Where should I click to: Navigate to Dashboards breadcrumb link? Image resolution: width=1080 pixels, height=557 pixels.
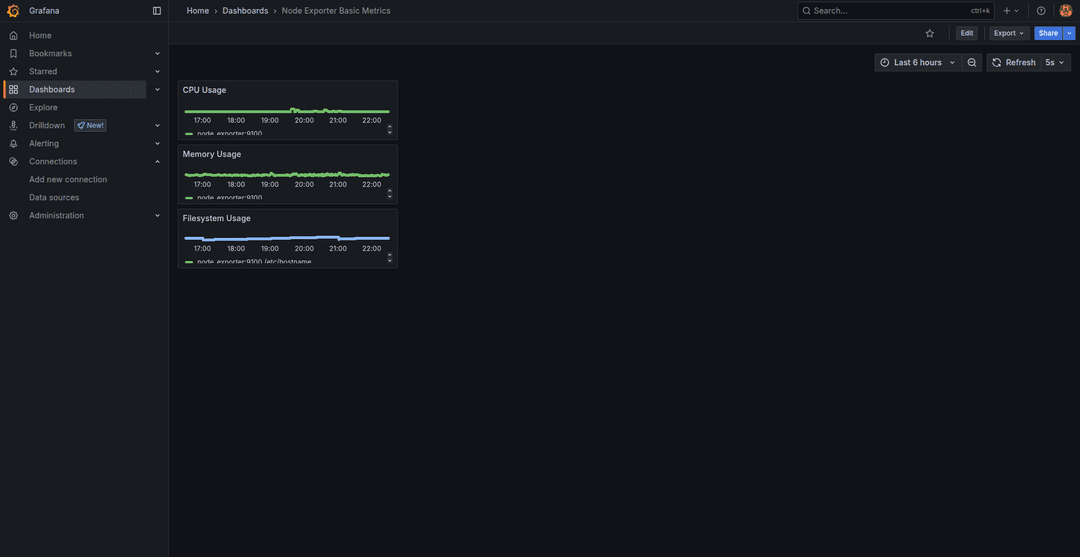pyautogui.click(x=245, y=11)
